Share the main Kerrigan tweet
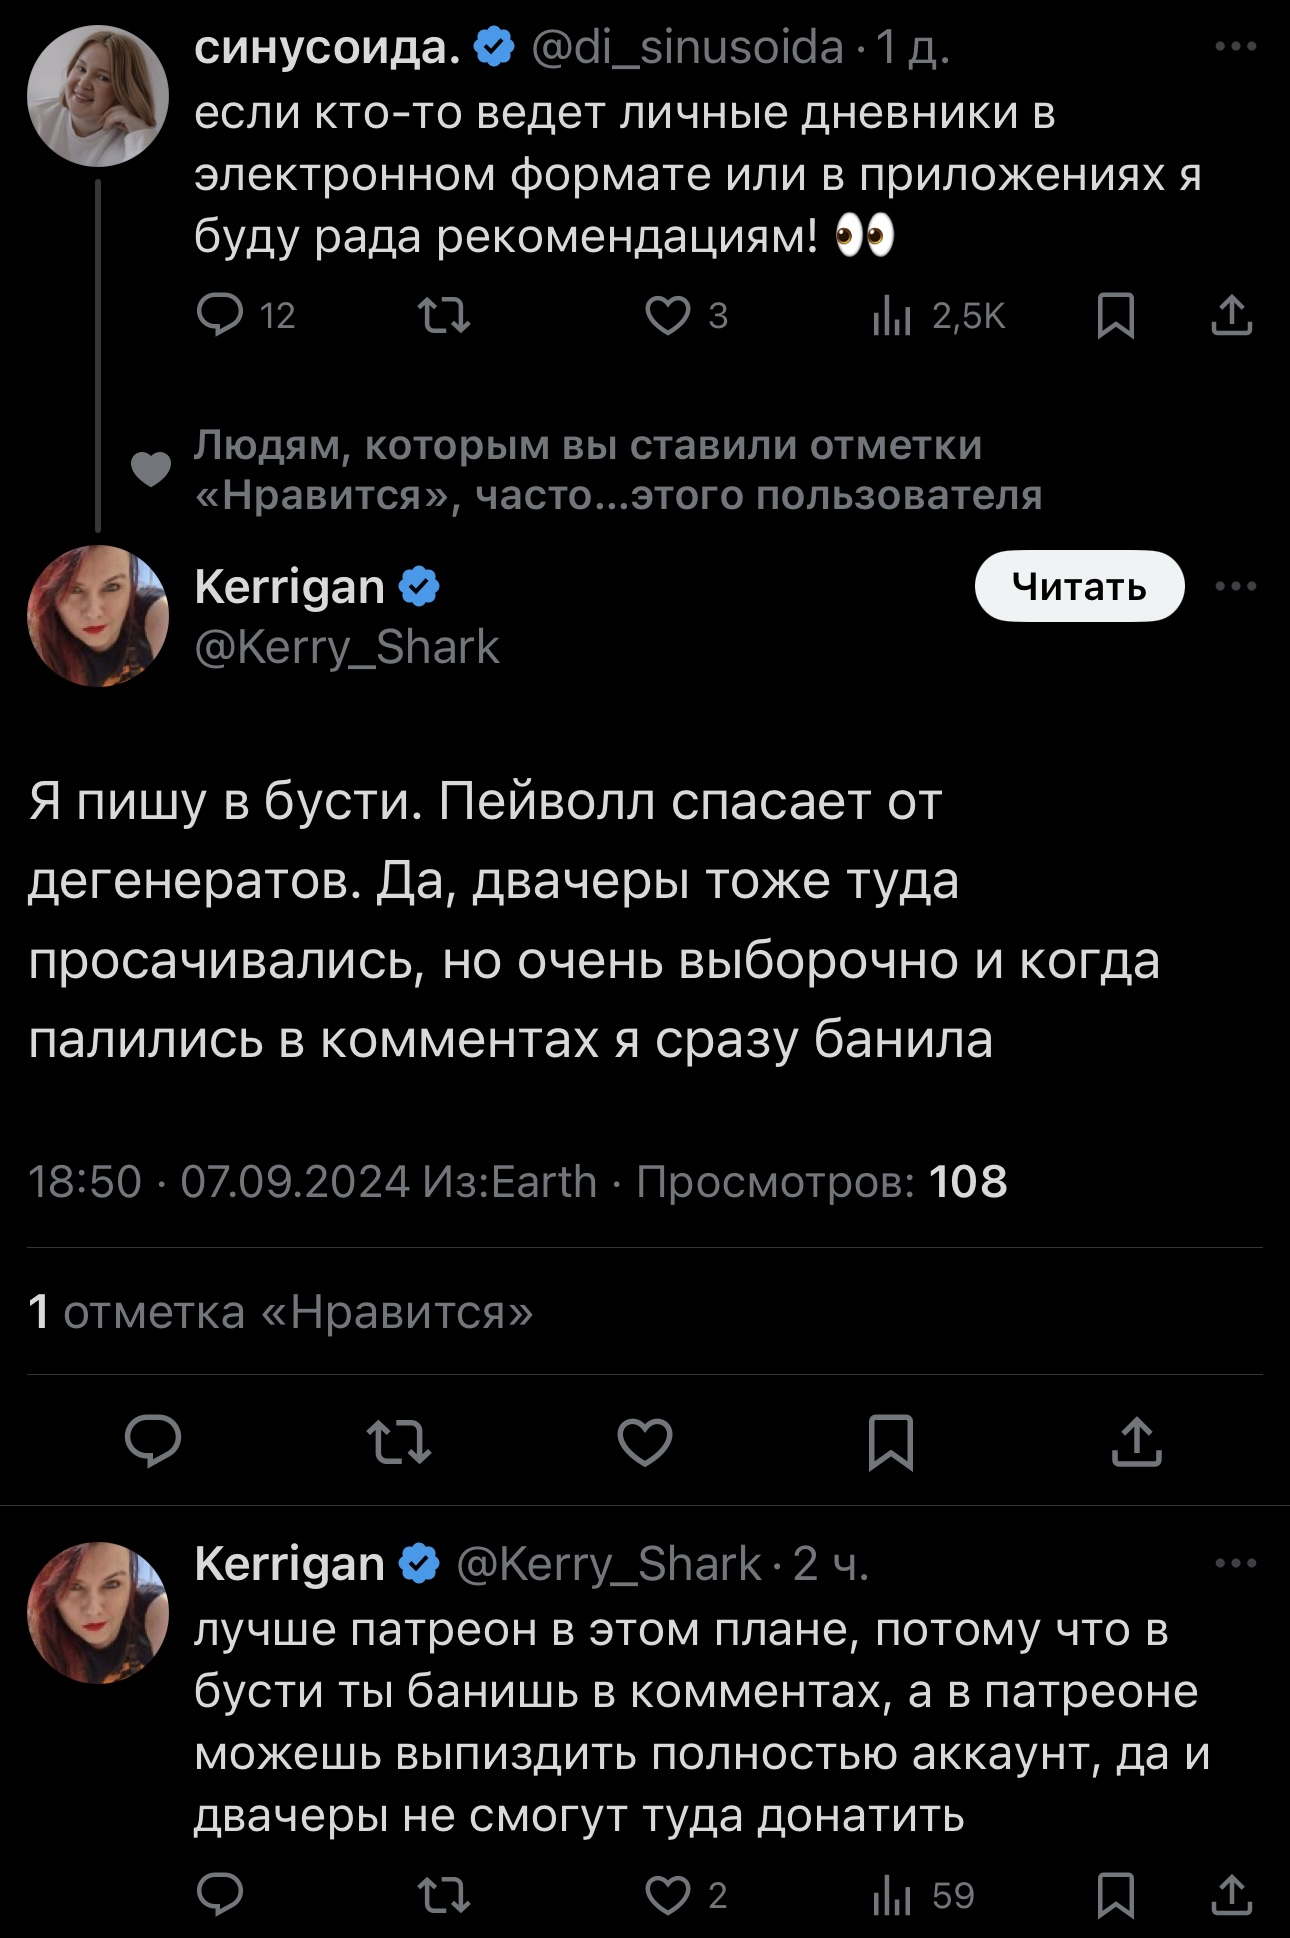The image size is (1290, 1938). tap(1137, 1441)
